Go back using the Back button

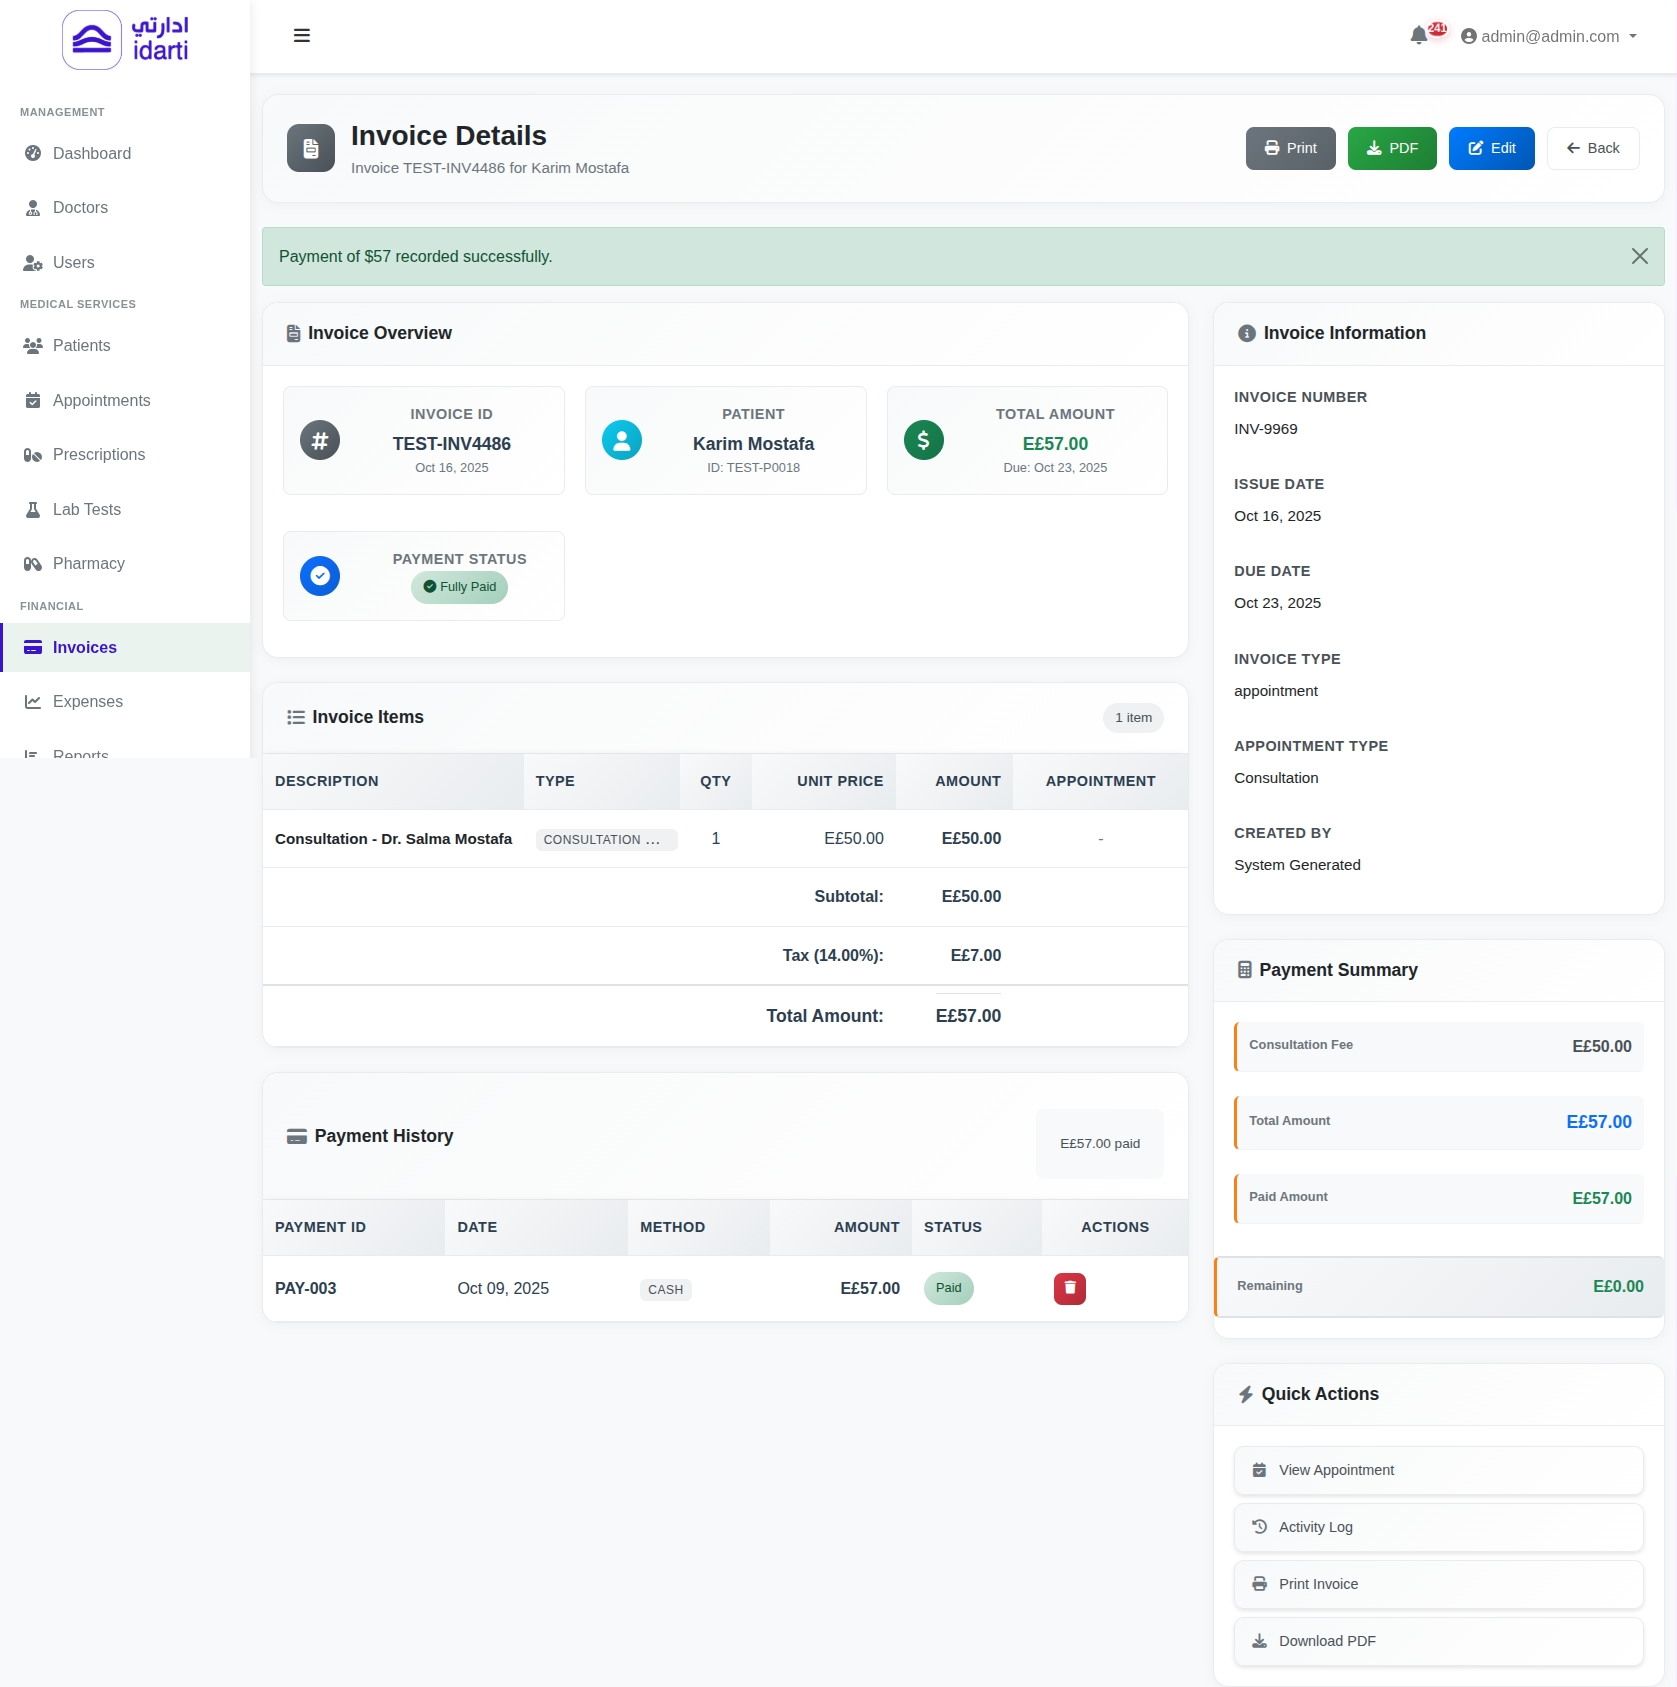tap(1592, 148)
